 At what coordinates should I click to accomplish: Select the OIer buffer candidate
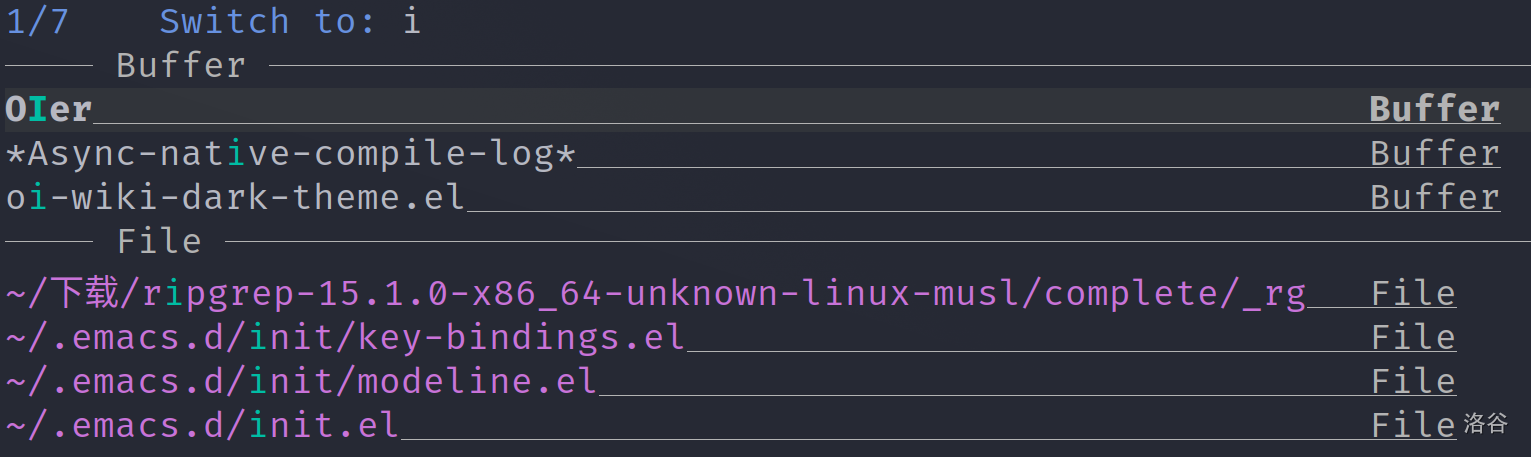pyautogui.click(x=49, y=110)
